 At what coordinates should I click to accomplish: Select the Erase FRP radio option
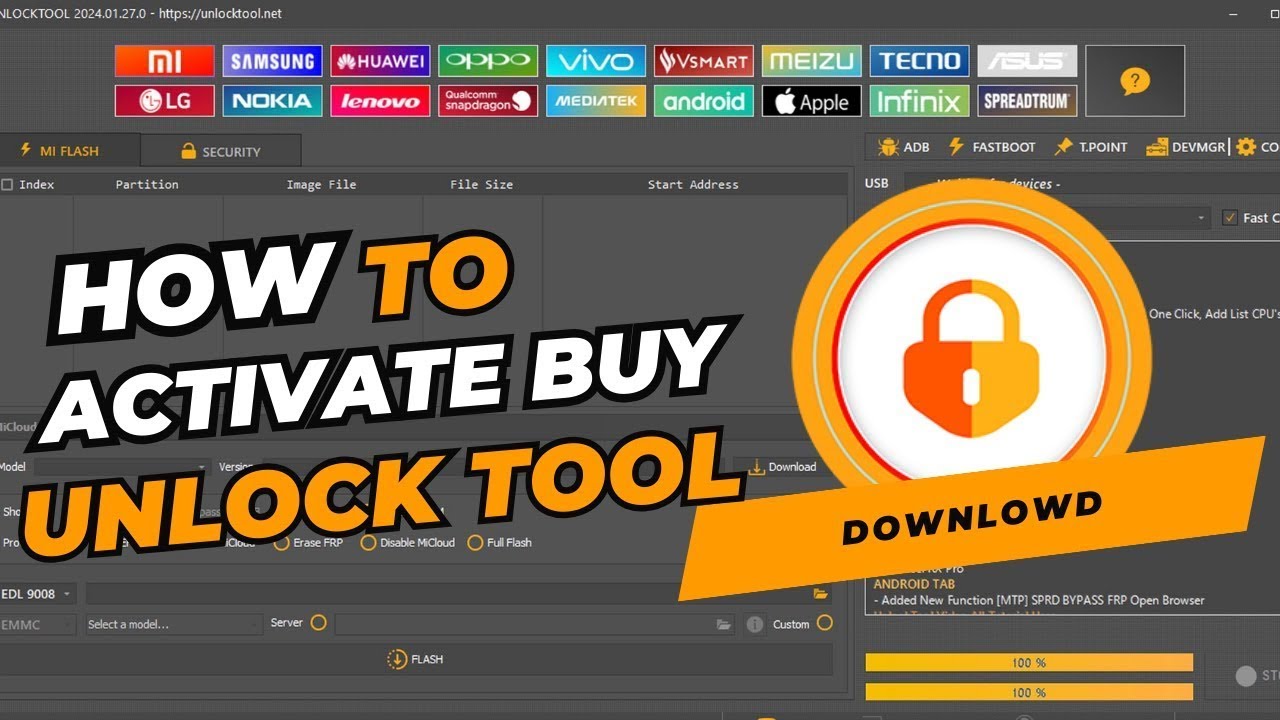click(283, 542)
